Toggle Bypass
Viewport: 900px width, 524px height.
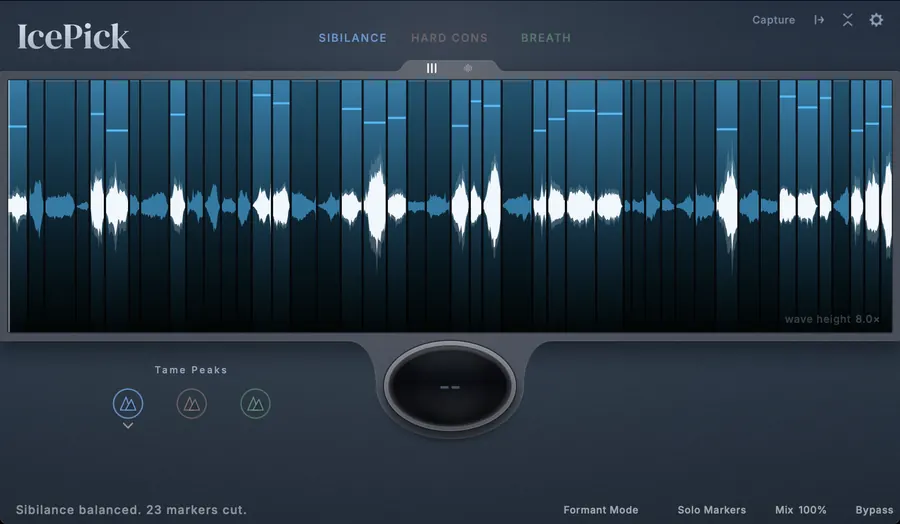point(874,510)
